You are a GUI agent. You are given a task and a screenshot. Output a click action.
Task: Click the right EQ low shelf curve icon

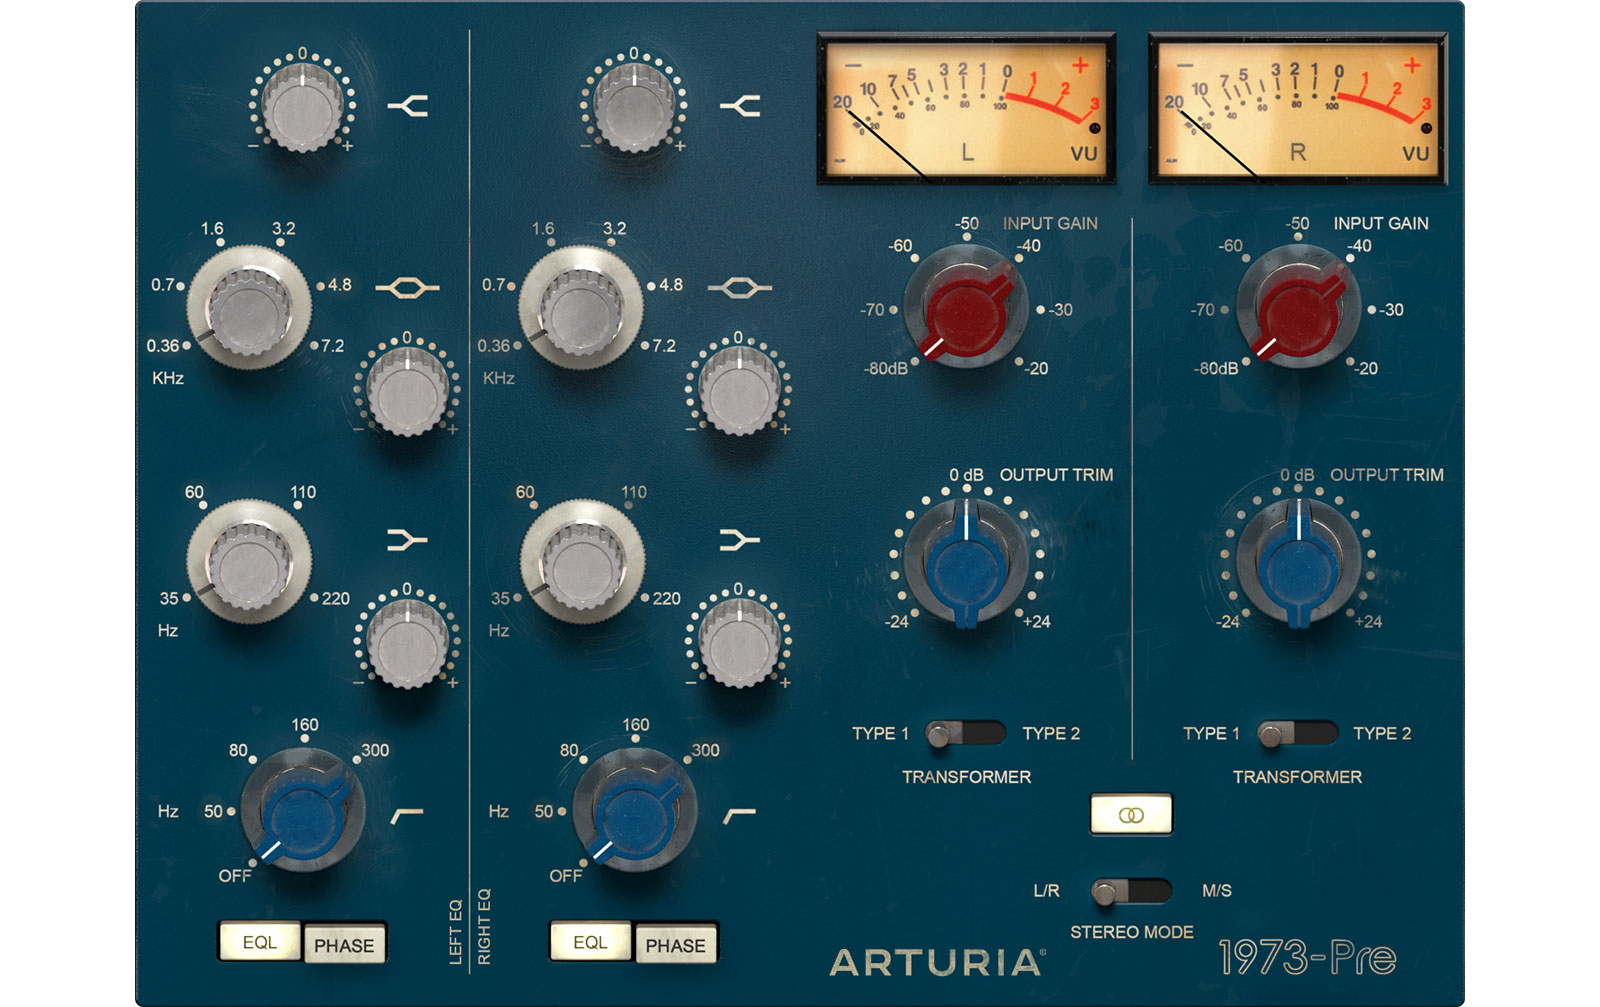pos(739,540)
